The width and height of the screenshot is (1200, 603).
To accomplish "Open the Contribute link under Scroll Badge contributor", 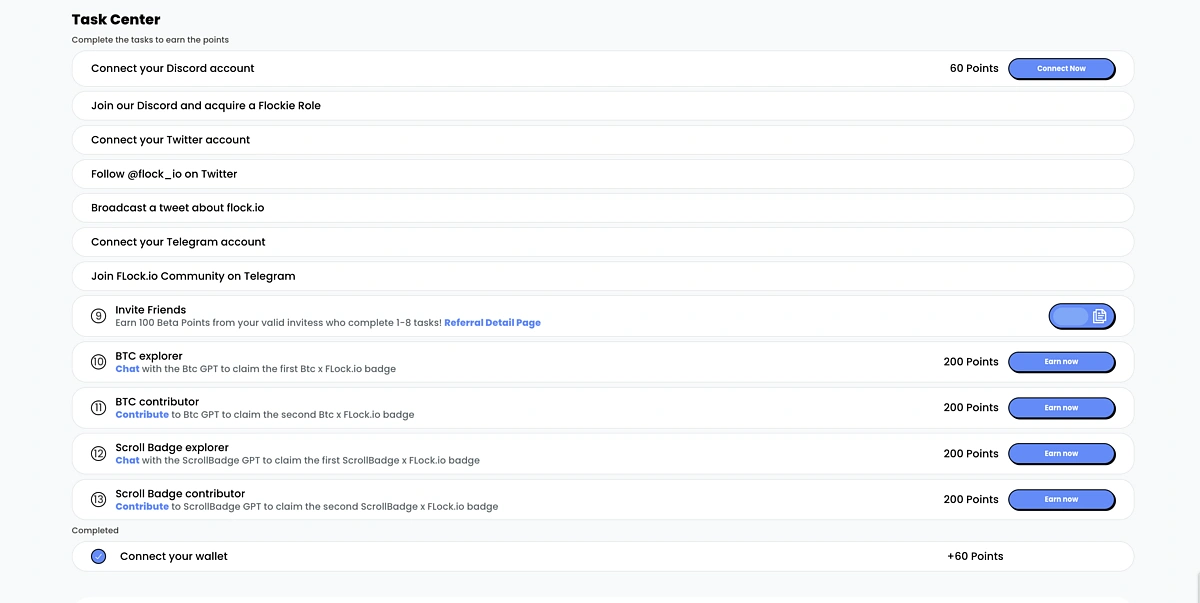I will [142, 507].
